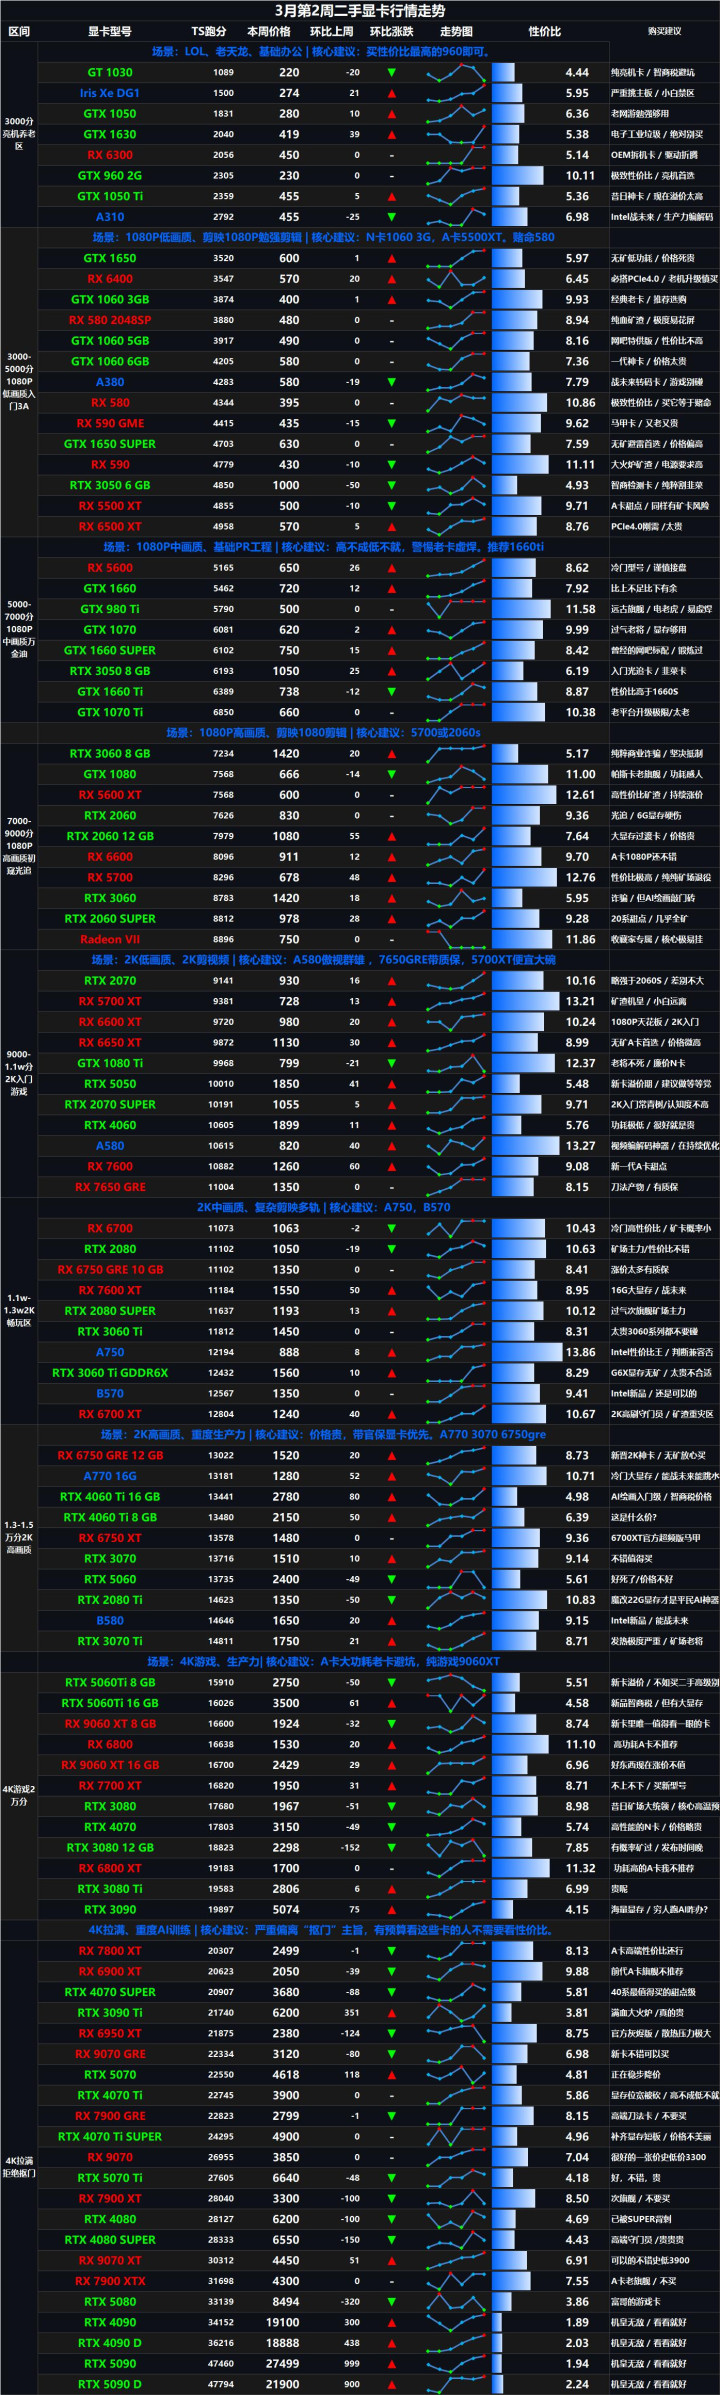This screenshot has height=2395, width=720.
Task: Click the title 3月第2周二手显卡行情走势
Action: coord(360,10)
